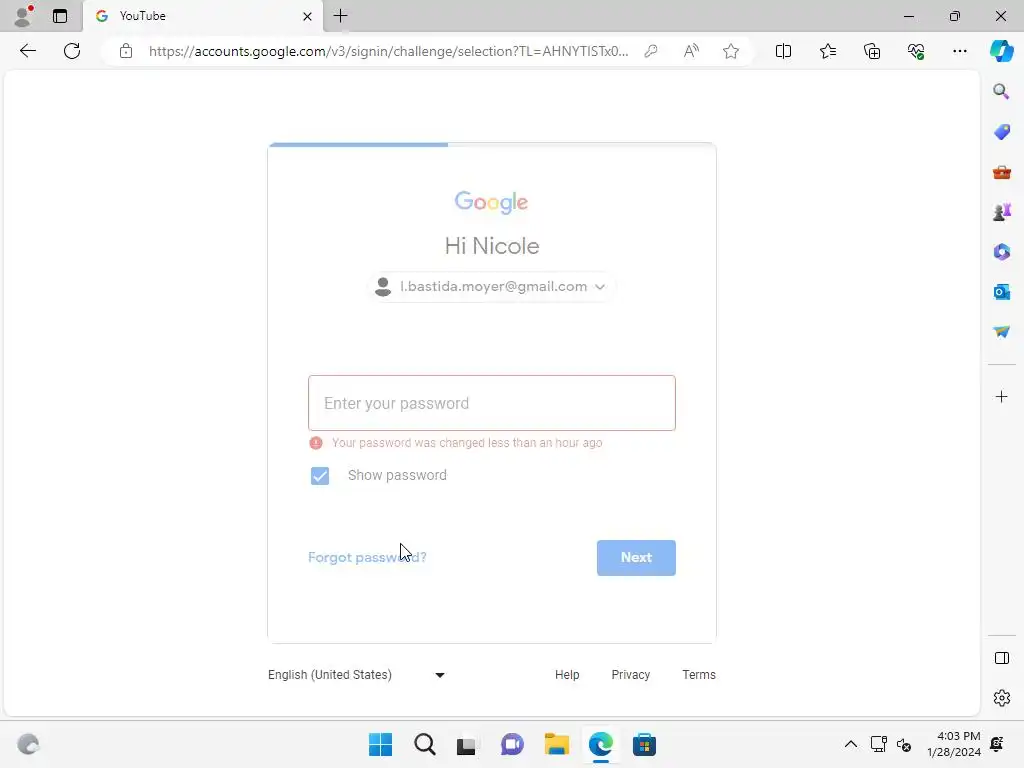Screen dimensions: 1024x768
Task: Open the sidebar Shopping tag
Action: point(1001,132)
